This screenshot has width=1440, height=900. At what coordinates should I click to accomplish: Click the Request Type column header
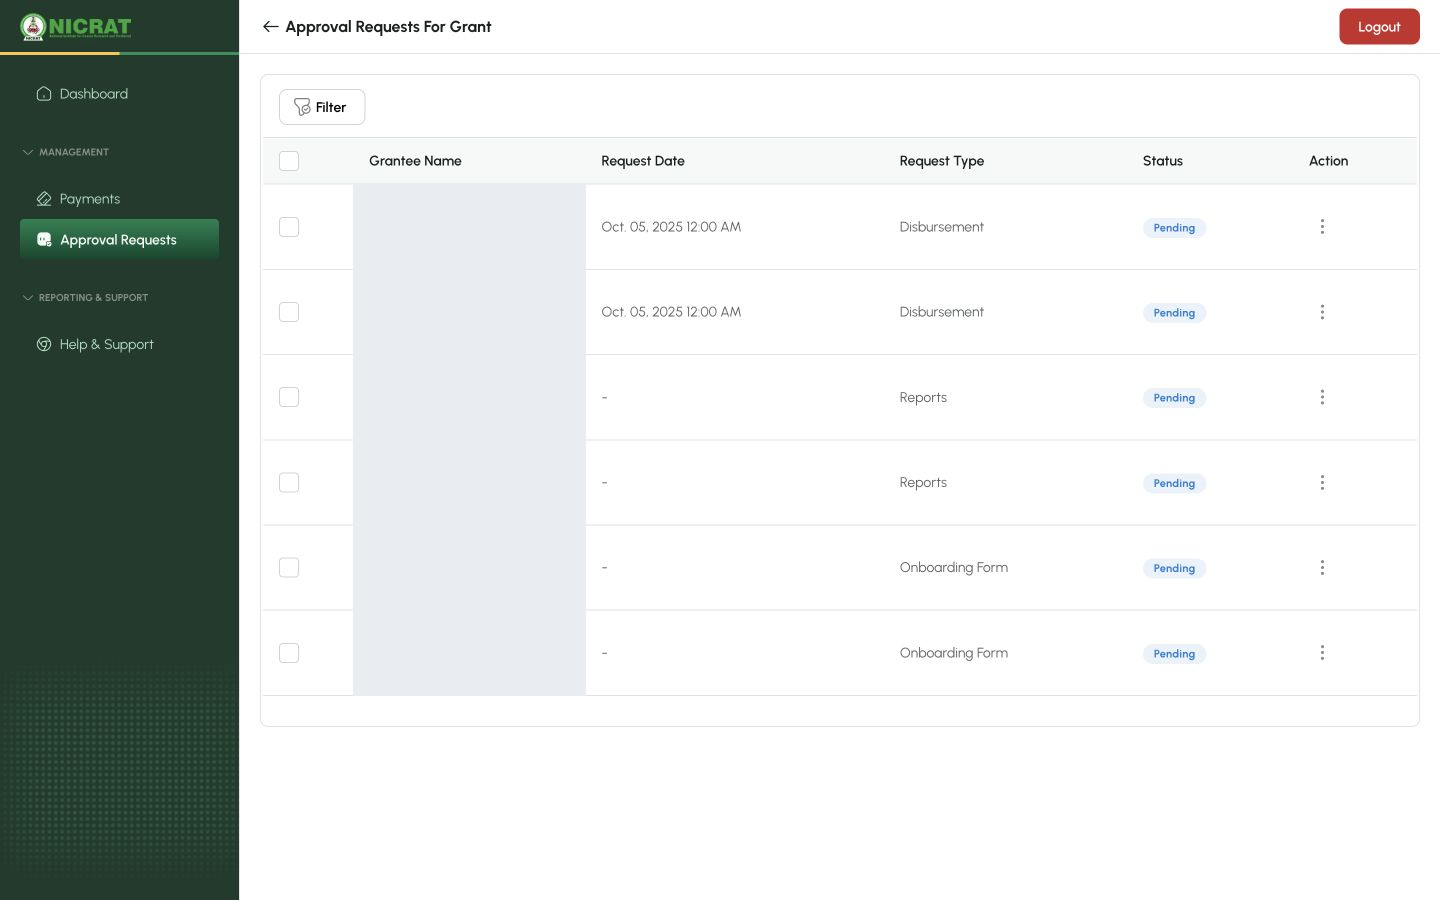[941, 161]
